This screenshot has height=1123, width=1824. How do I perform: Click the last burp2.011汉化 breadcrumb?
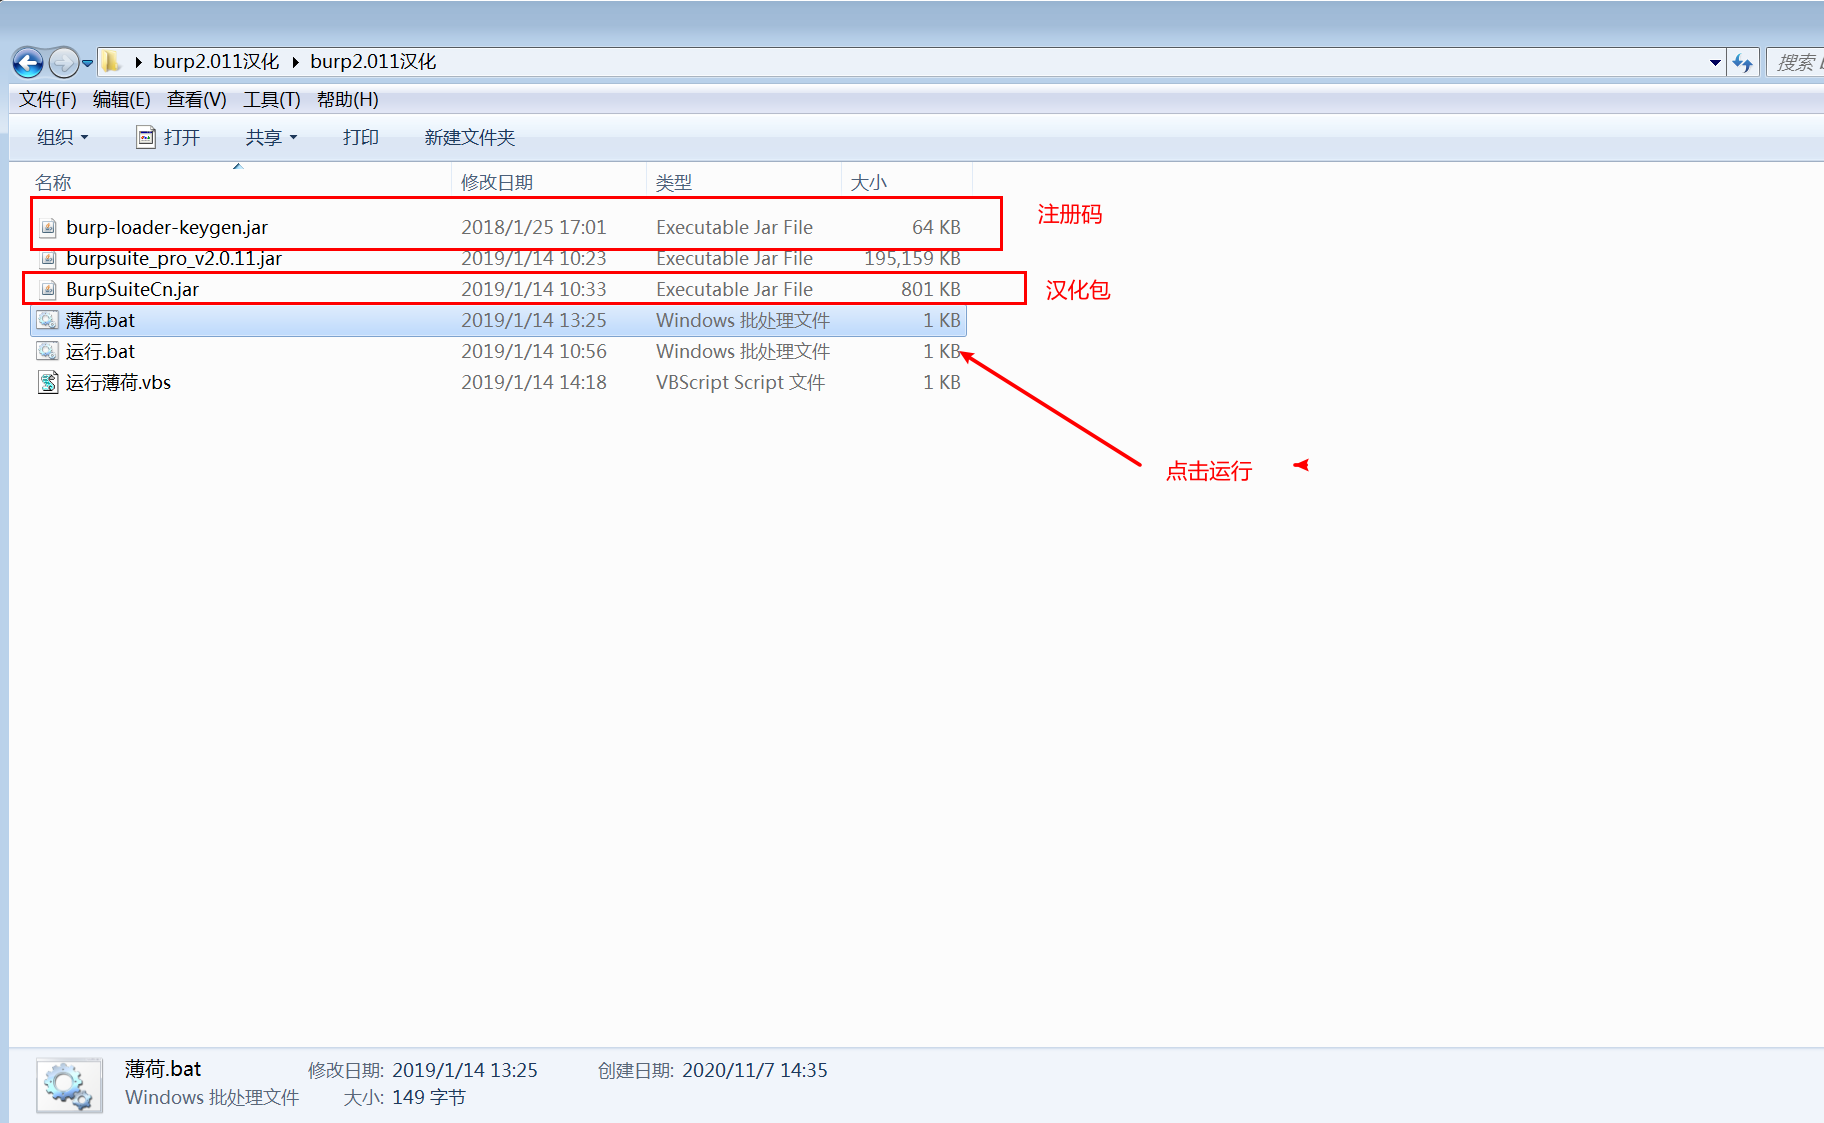tap(373, 62)
